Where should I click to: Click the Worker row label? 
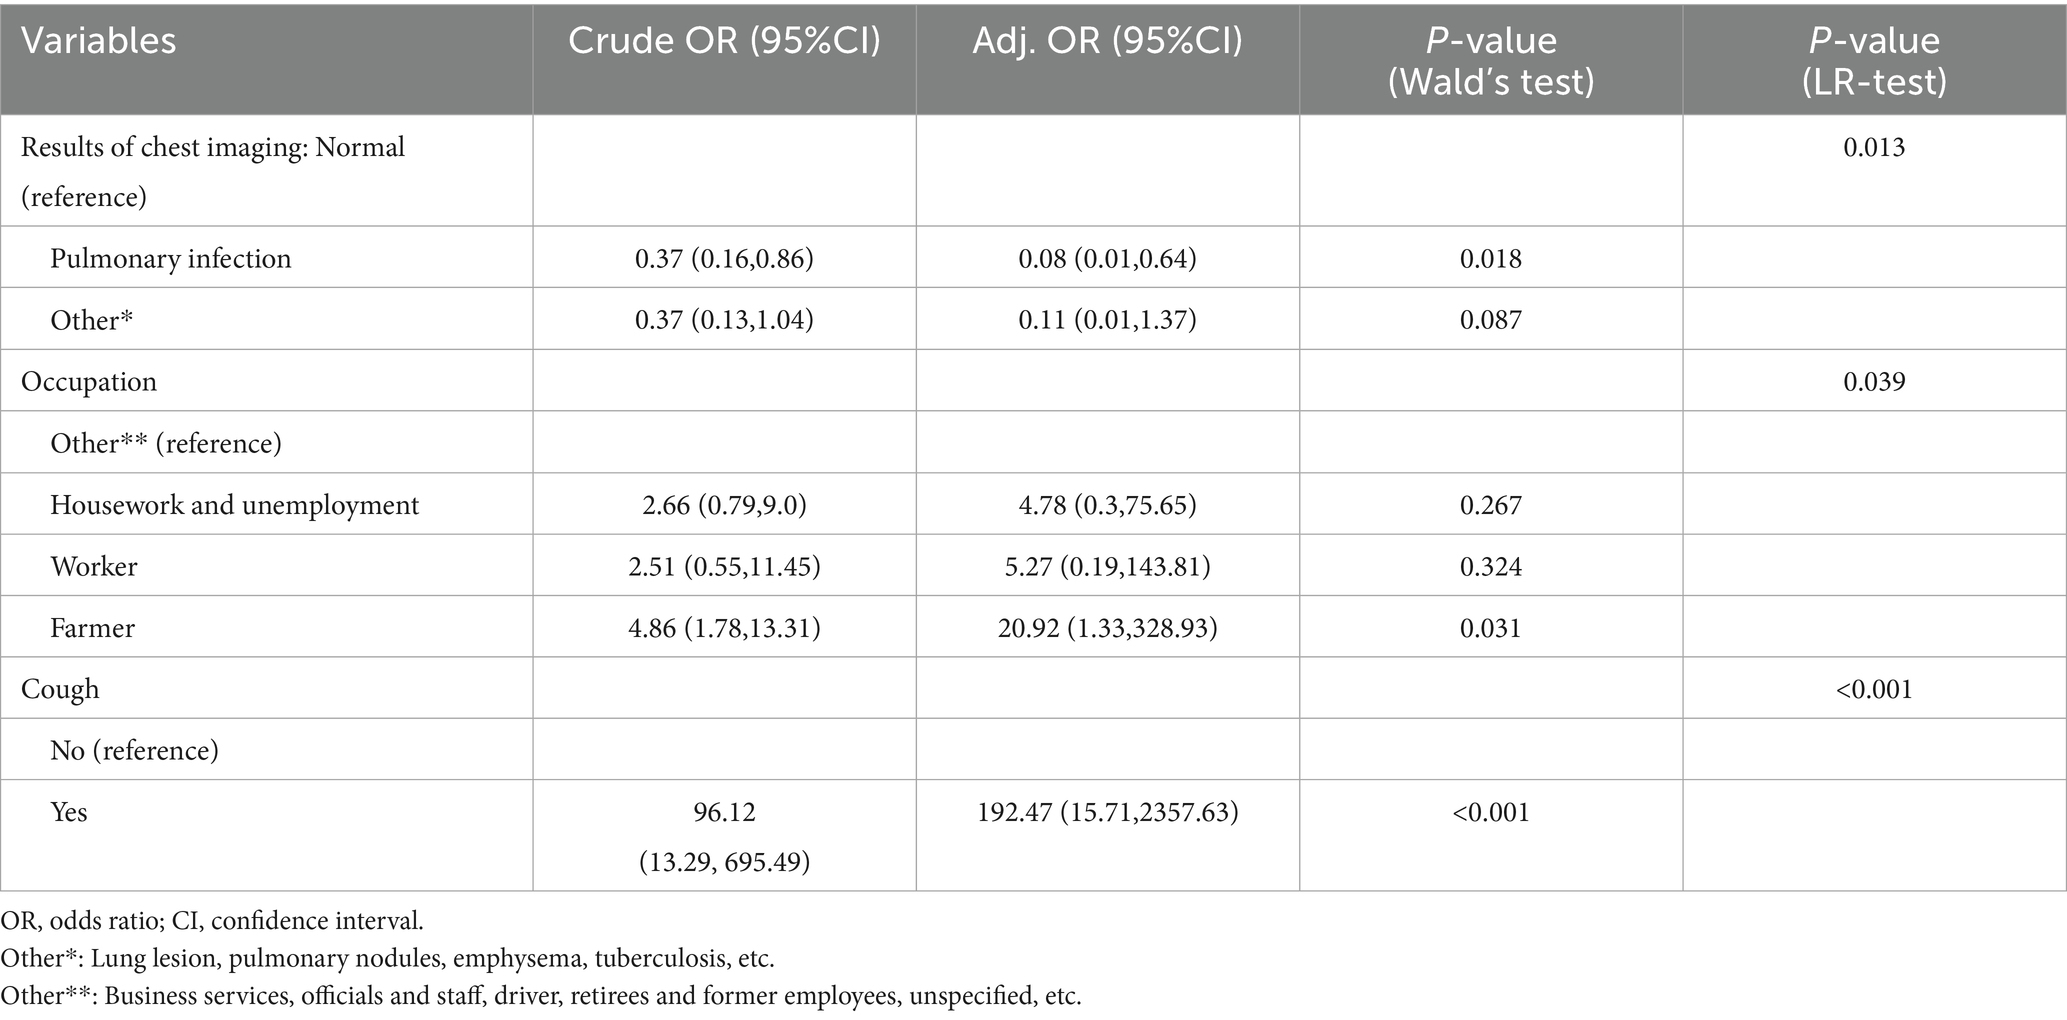tap(94, 566)
